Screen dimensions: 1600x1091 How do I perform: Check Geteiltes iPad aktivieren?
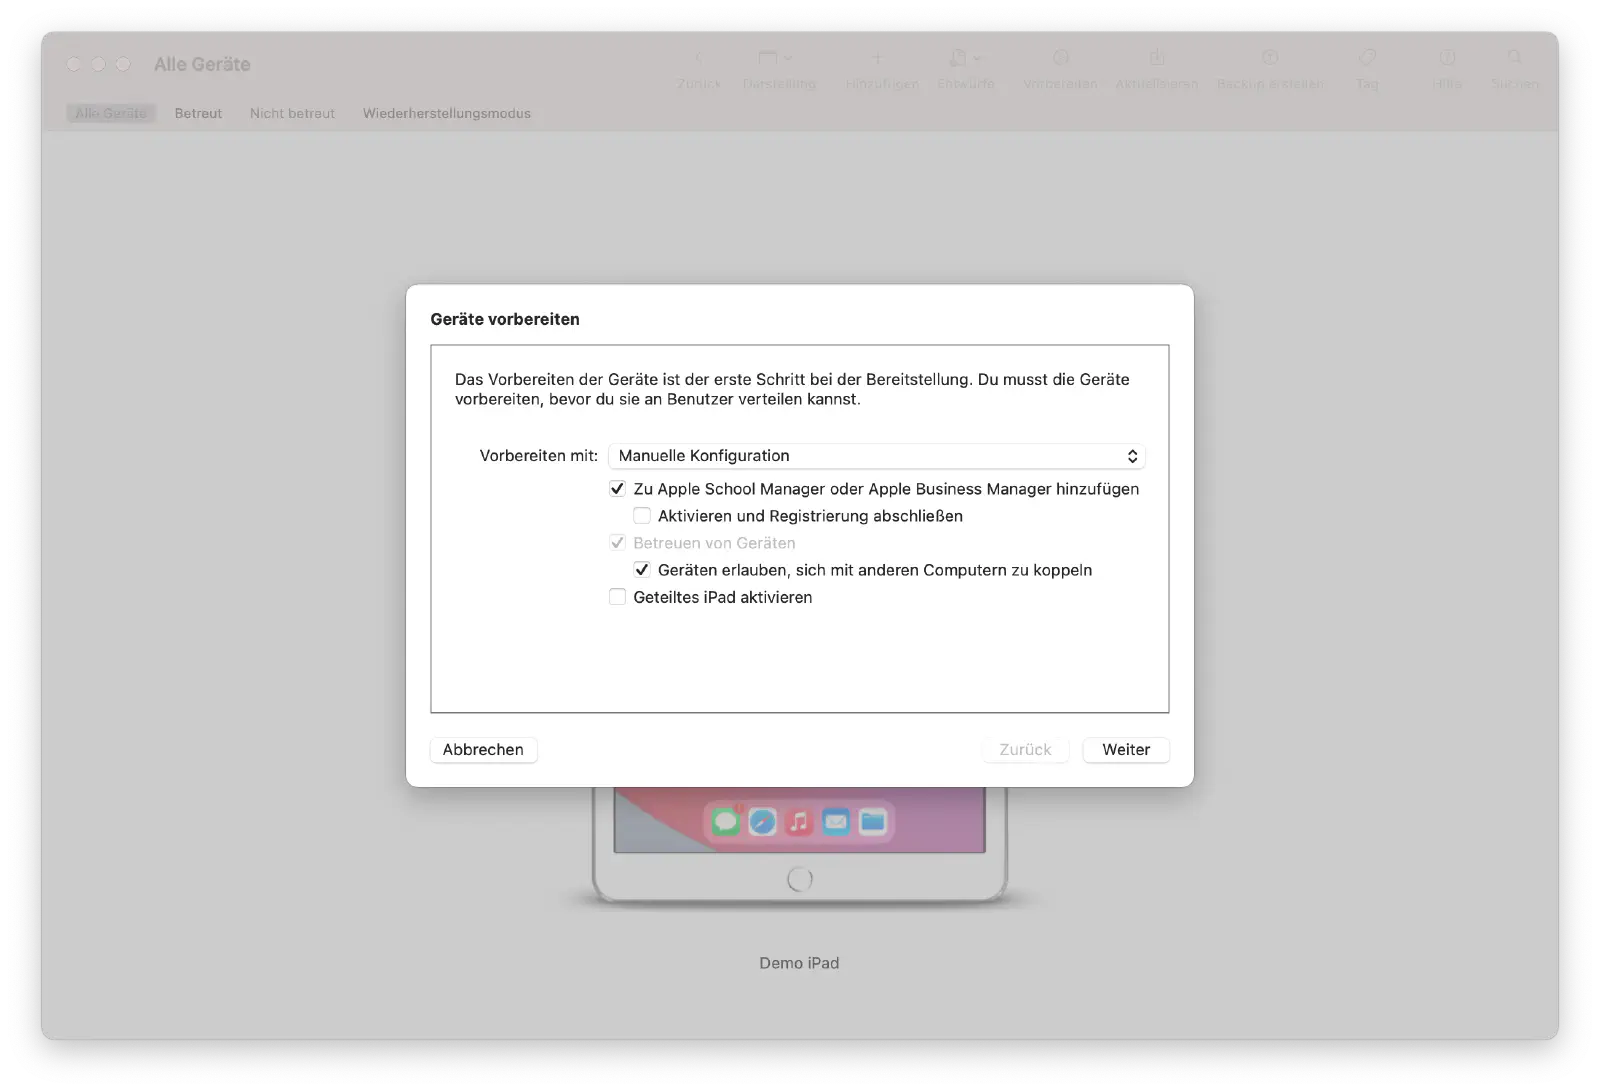(618, 597)
